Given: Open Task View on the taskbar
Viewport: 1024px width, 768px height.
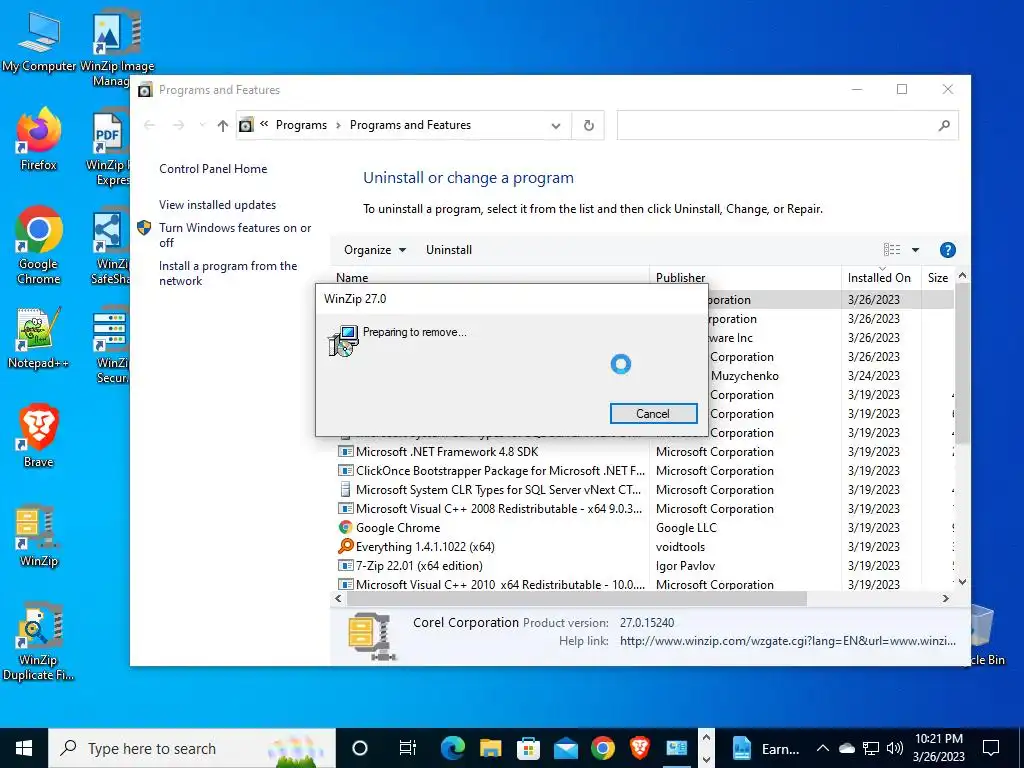Looking at the screenshot, I should [x=408, y=748].
